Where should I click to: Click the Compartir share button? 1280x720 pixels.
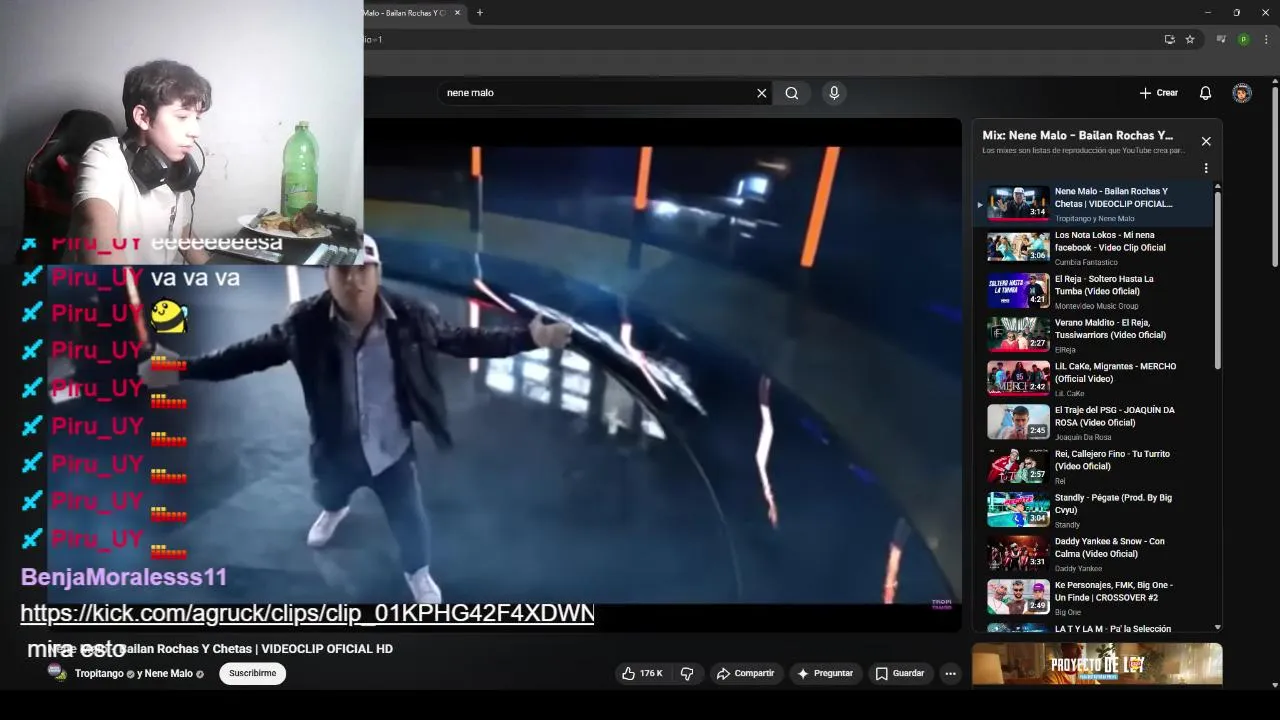(x=745, y=674)
